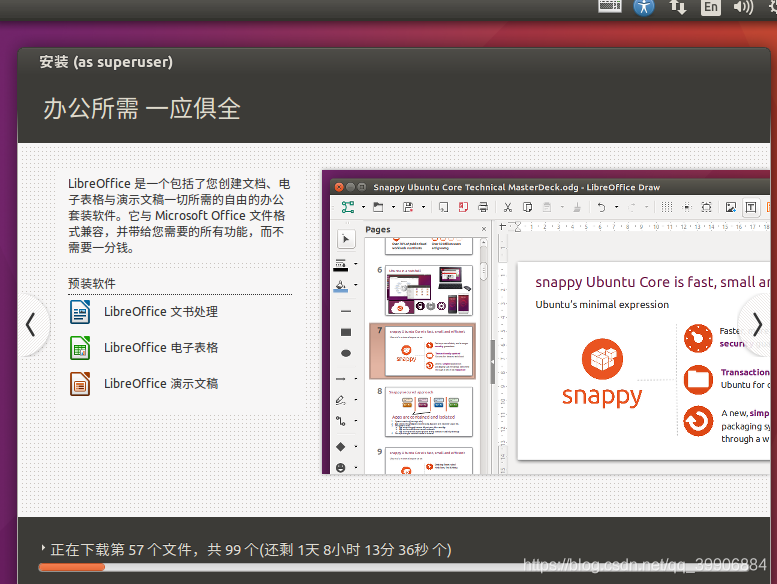Image resolution: width=777 pixels, height=584 pixels.
Task: Open the fill color dropdown arrow
Action: pos(356,285)
